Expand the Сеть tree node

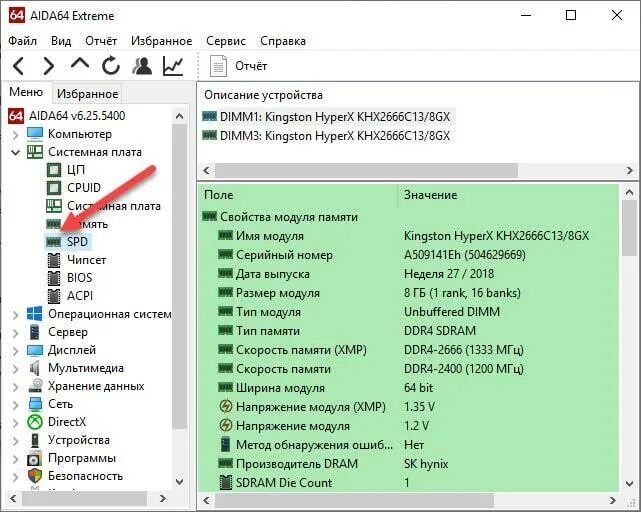point(16,404)
